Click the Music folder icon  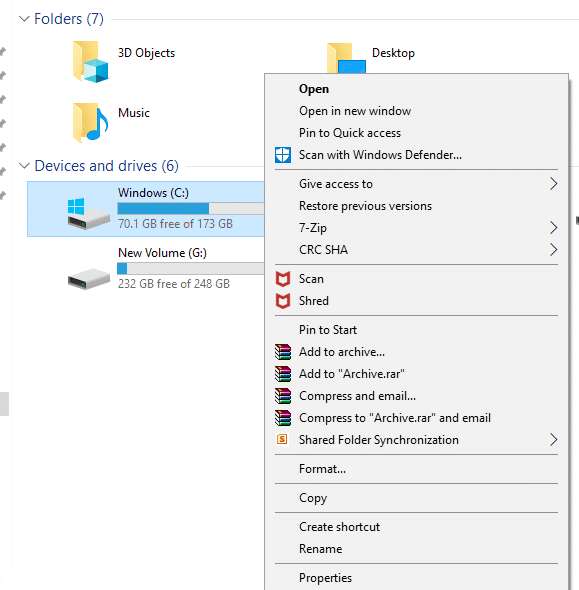pos(91,122)
